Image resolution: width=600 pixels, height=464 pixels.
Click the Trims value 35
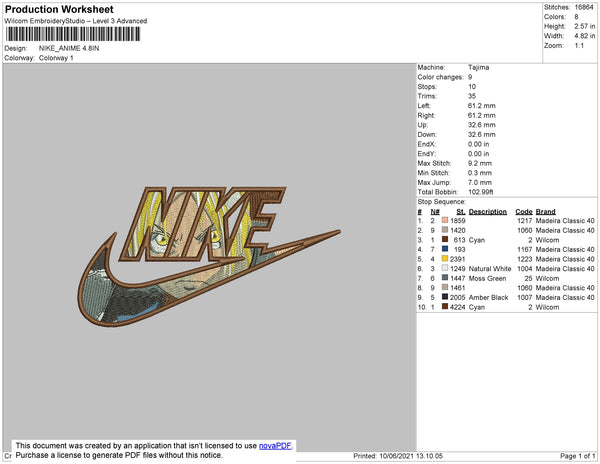tap(472, 96)
